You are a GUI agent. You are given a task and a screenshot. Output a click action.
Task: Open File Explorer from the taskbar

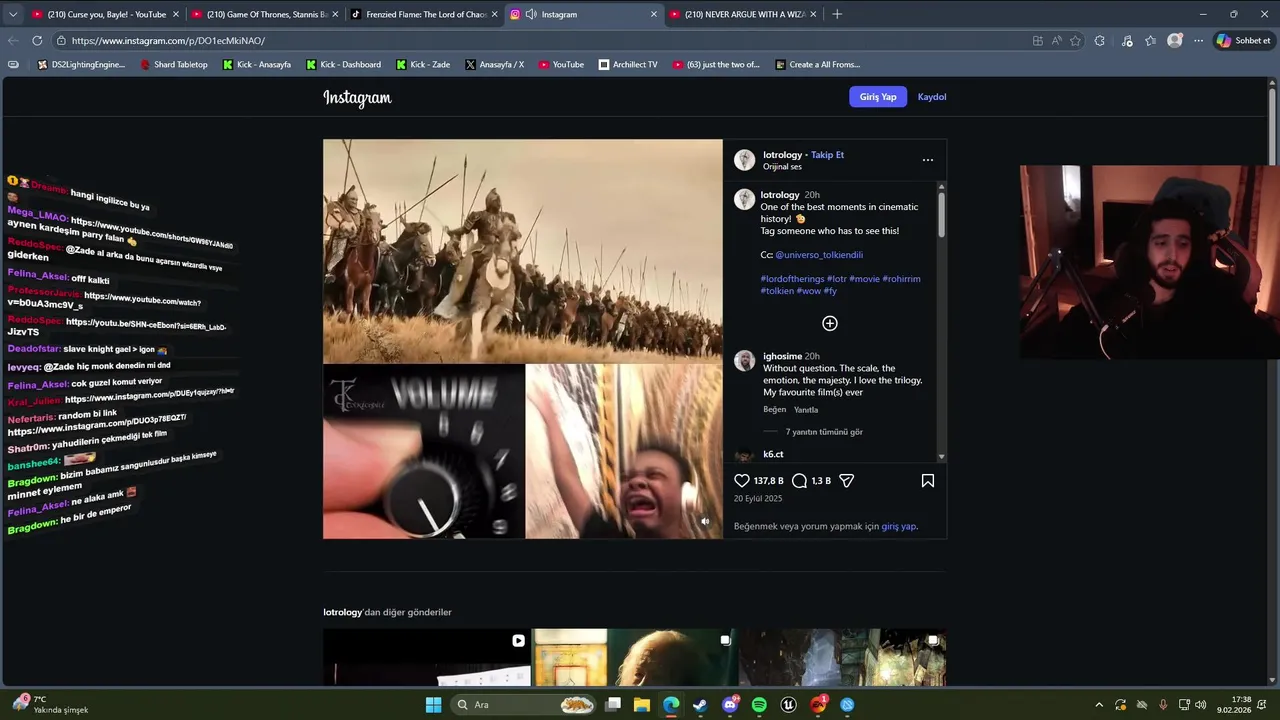tap(642, 705)
